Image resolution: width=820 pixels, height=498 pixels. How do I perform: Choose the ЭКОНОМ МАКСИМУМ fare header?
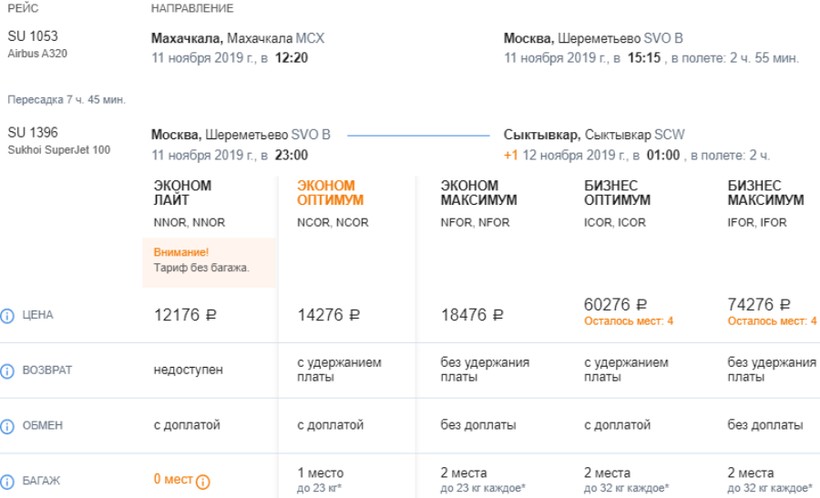(479, 193)
